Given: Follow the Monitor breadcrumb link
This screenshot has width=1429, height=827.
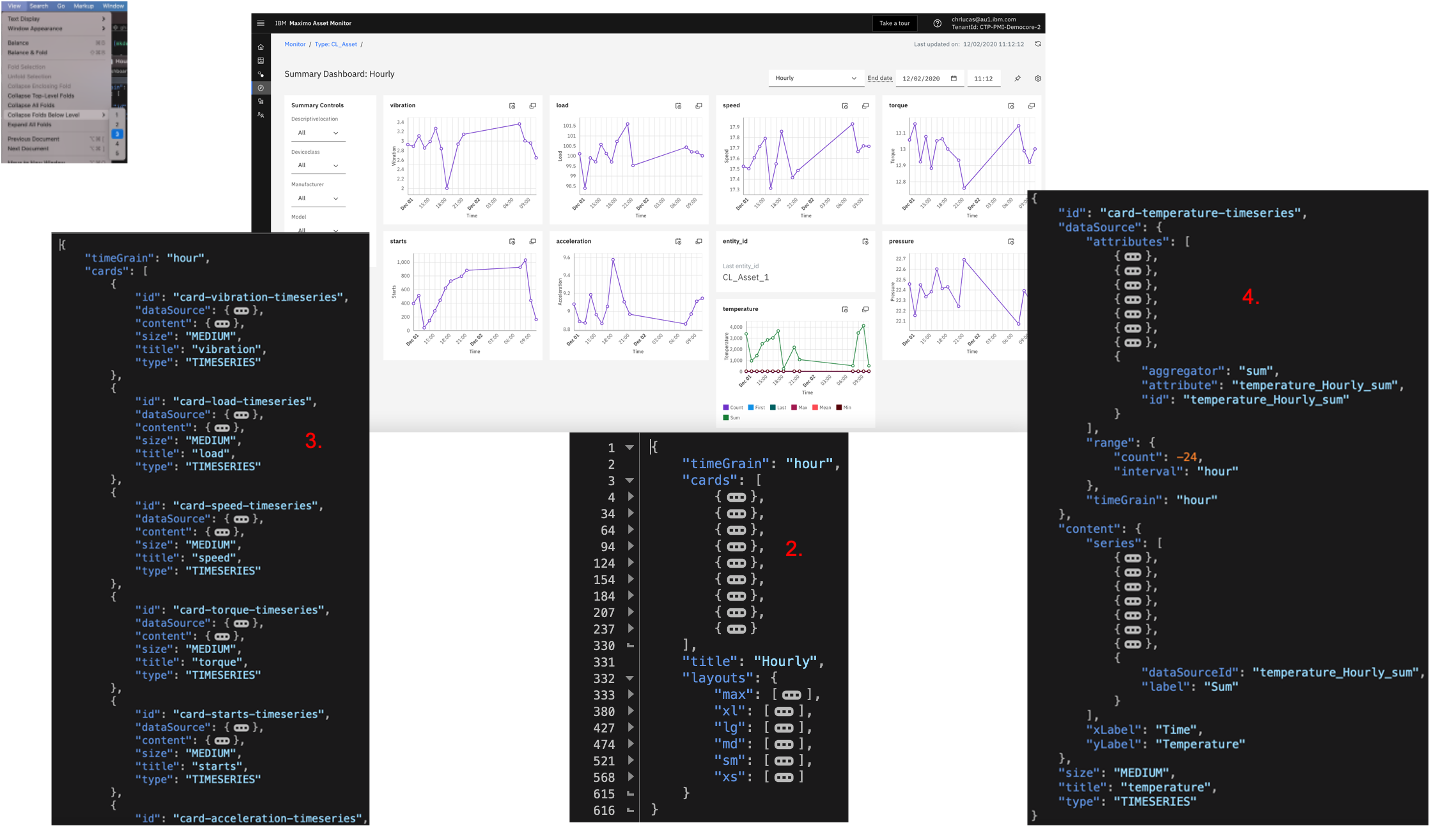Looking at the screenshot, I should pos(295,44).
